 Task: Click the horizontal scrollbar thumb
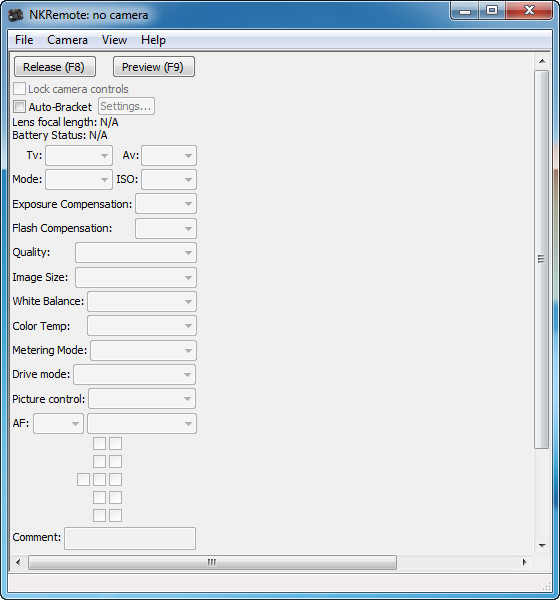(212, 562)
